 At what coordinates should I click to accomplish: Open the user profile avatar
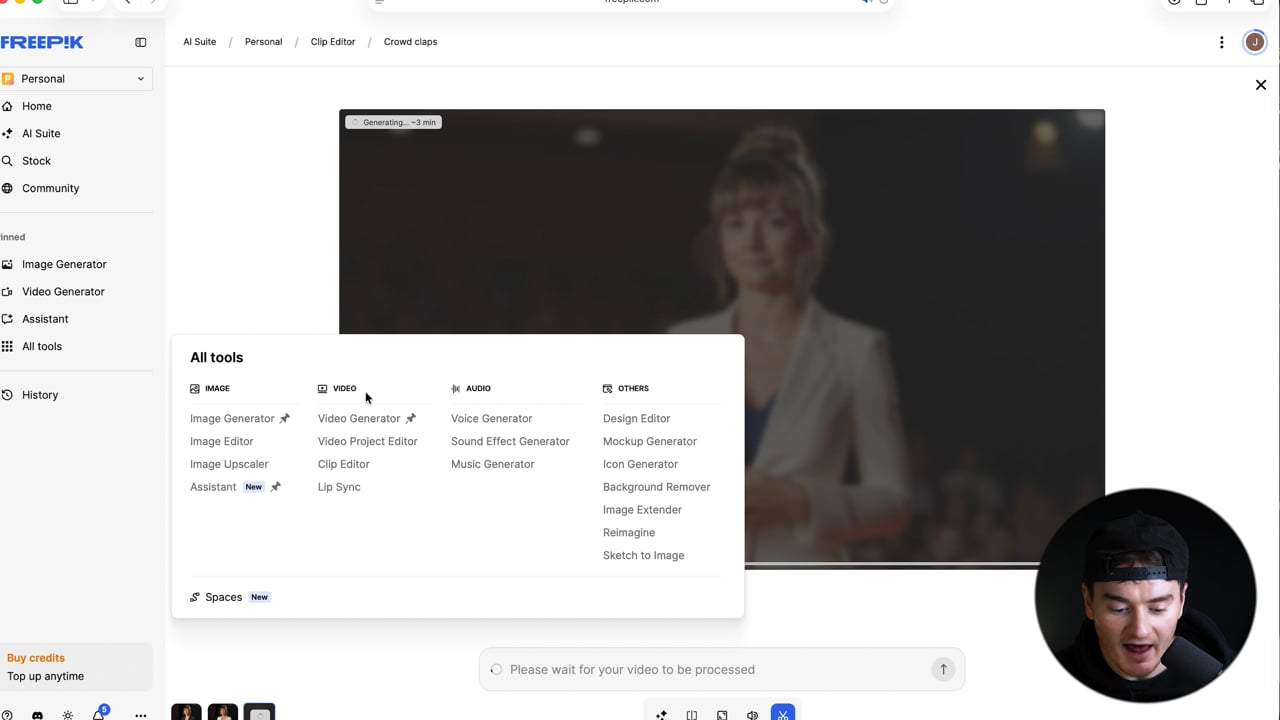click(x=1254, y=42)
